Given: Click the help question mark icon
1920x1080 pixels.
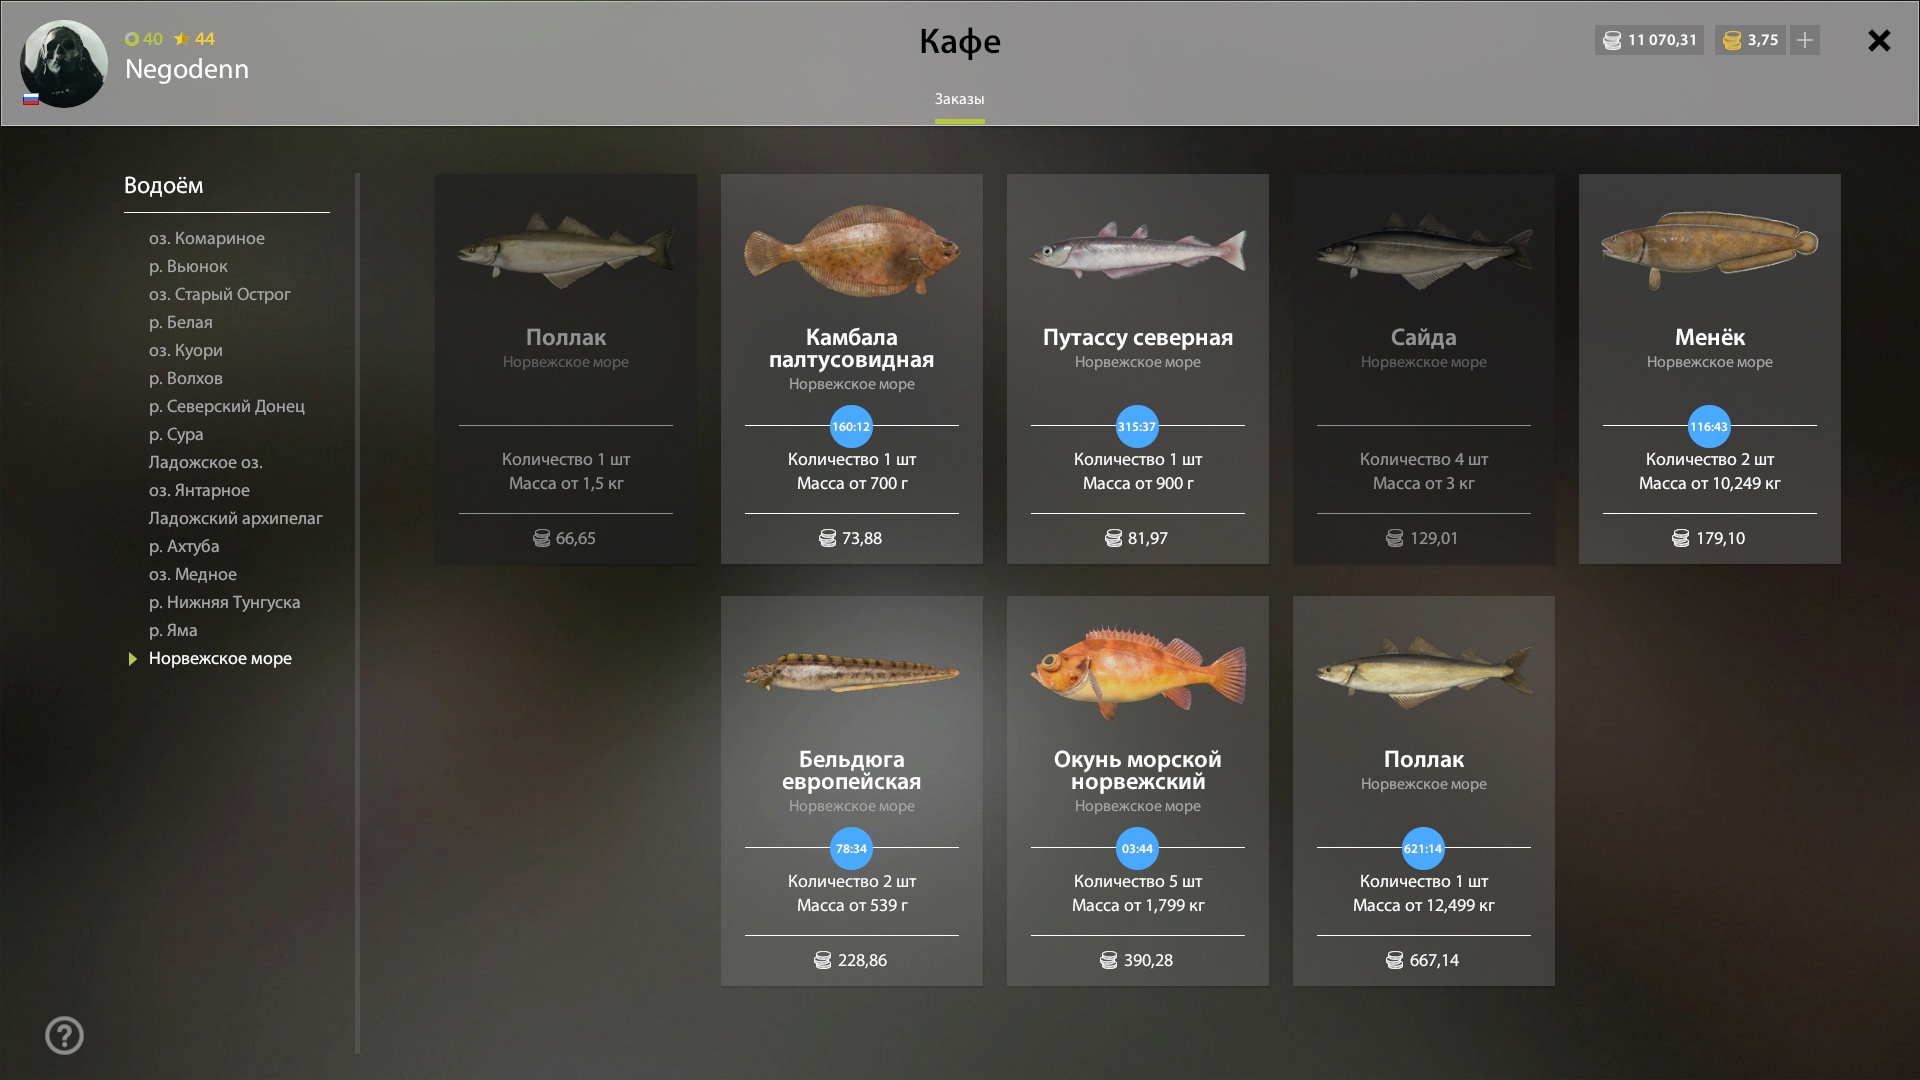Looking at the screenshot, I should point(64,1035).
